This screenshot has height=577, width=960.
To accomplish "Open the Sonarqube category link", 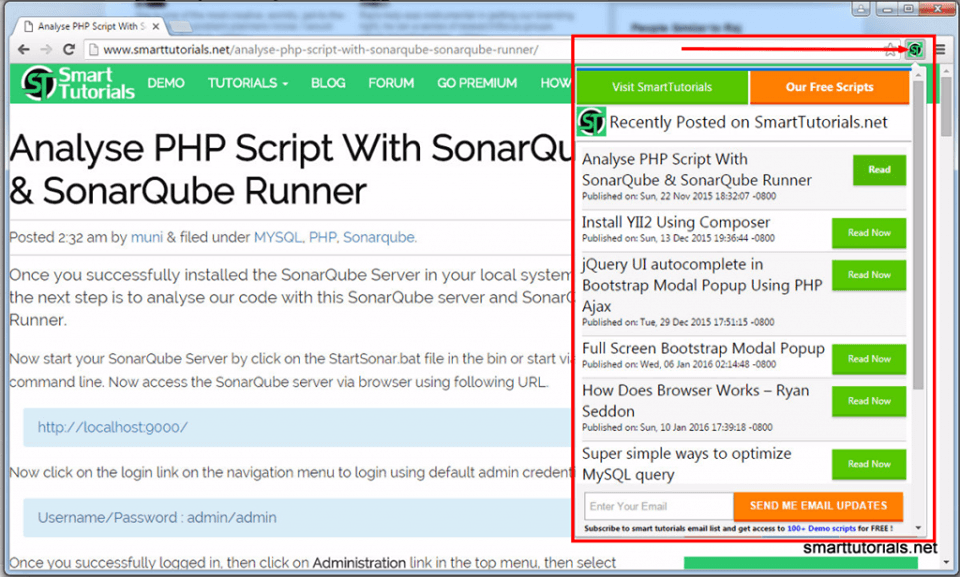I will 379,237.
